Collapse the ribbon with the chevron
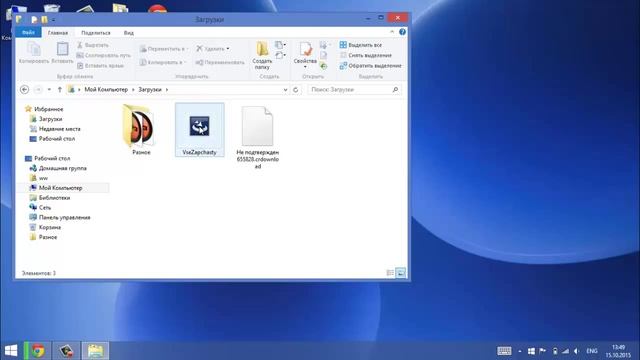This screenshot has width=640, height=360. [x=392, y=32]
